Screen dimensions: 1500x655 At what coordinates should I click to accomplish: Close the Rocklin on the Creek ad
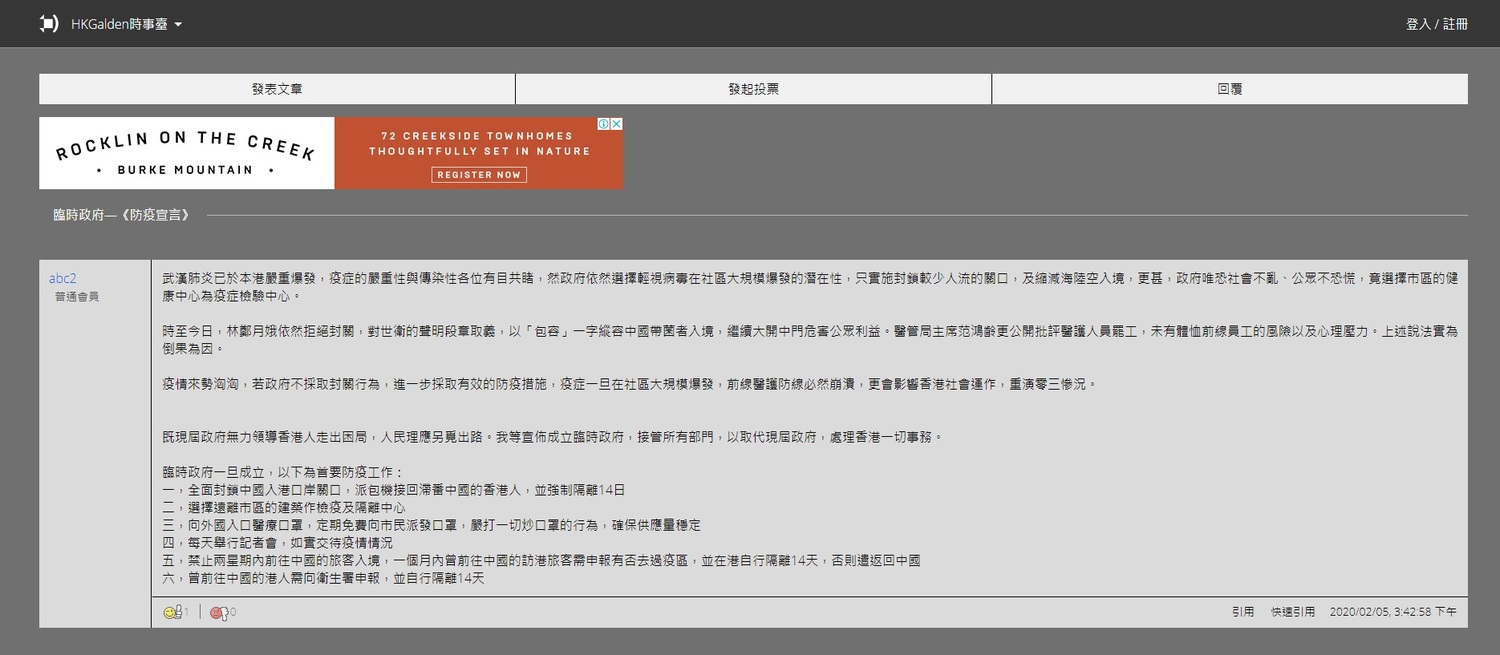[x=617, y=124]
